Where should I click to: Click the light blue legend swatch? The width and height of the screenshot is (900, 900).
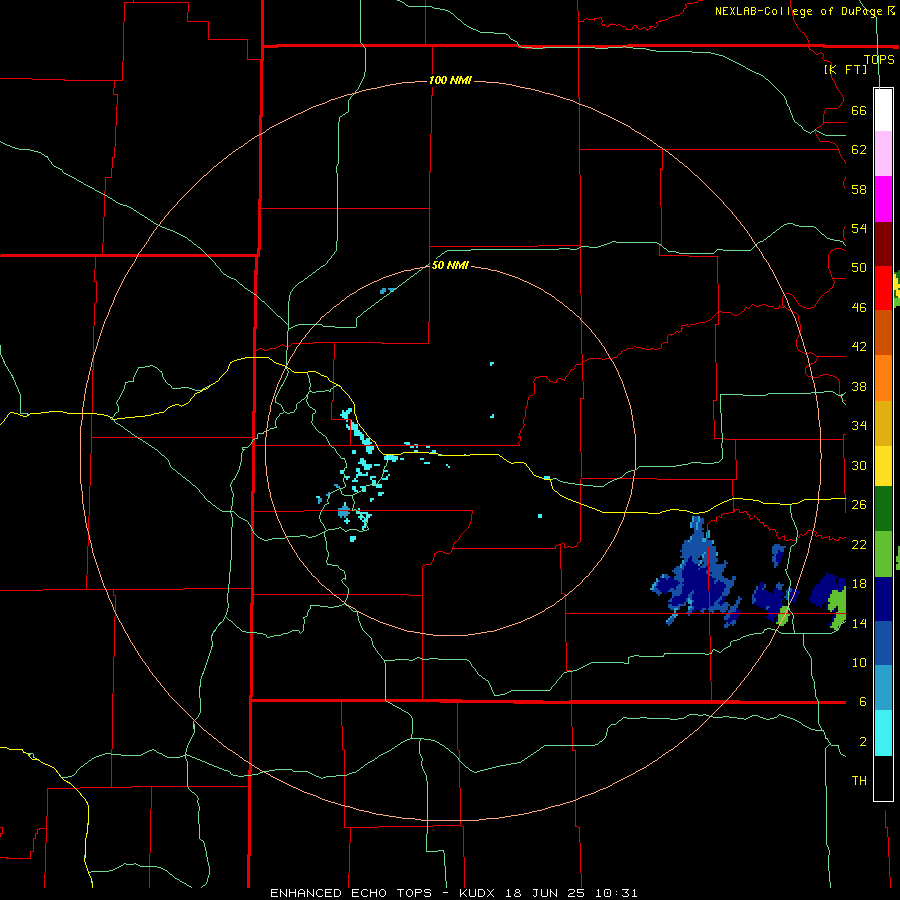883,688
